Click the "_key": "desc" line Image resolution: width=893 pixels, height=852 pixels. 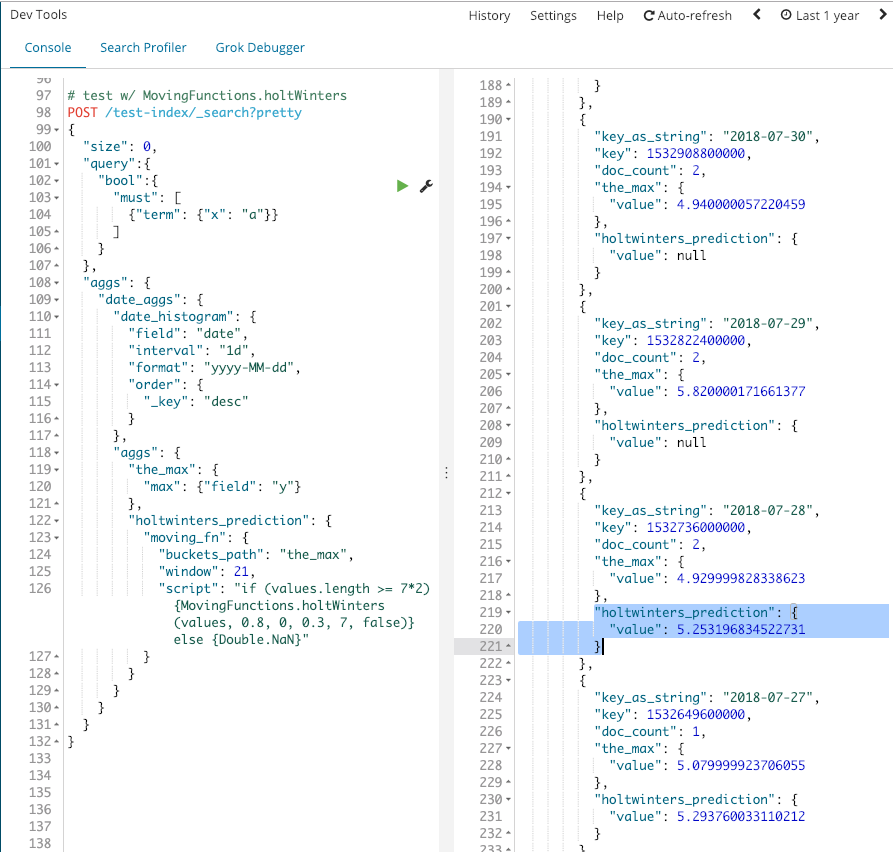click(196, 402)
